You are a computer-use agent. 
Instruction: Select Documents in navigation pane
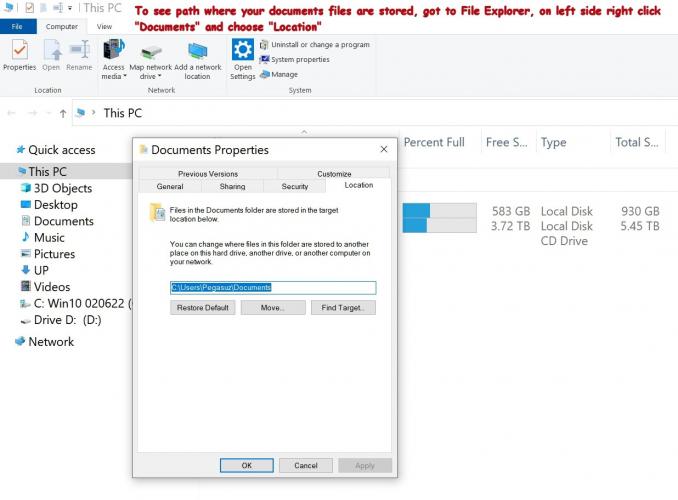(x=64, y=221)
